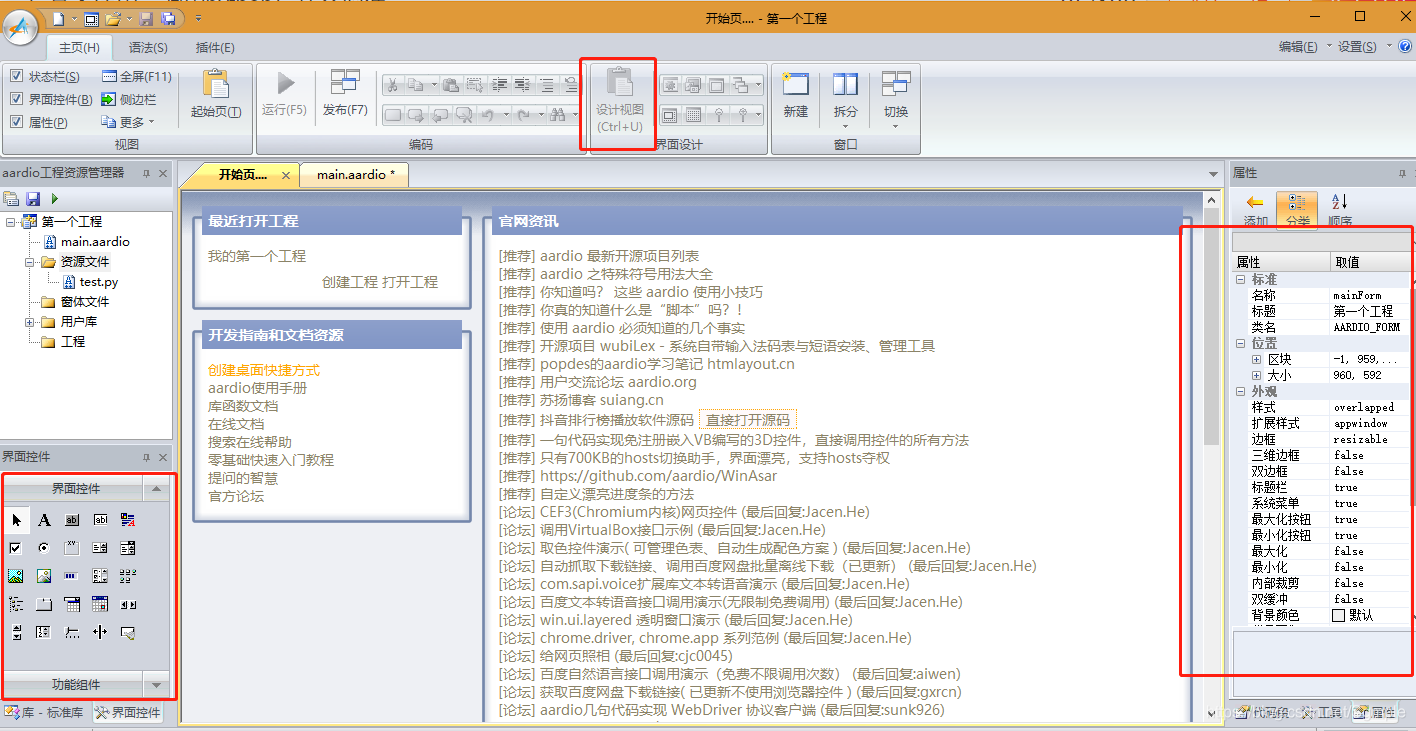Select the pointer arrow tool in 界面控件
Image resolution: width=1416 pixels, height=731 pixels.
point(17,520)
